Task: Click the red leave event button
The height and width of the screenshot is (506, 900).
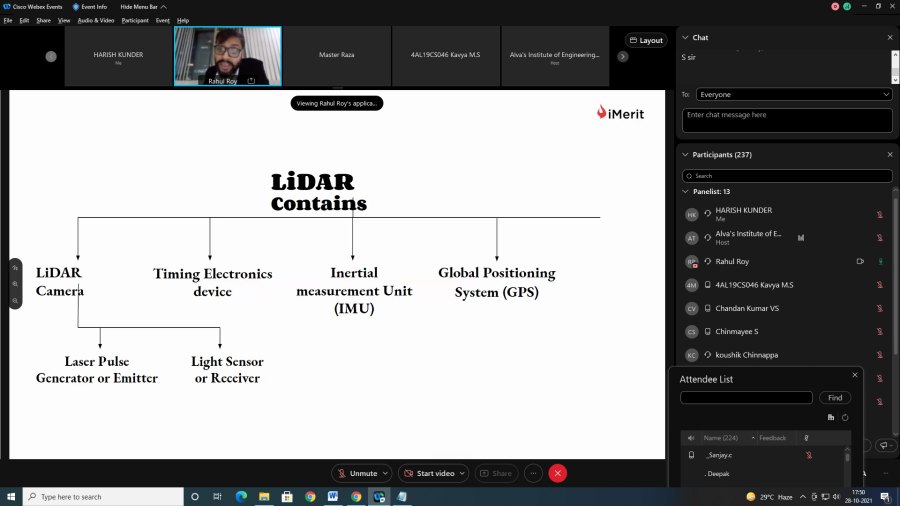Action: tap(558, 473)
